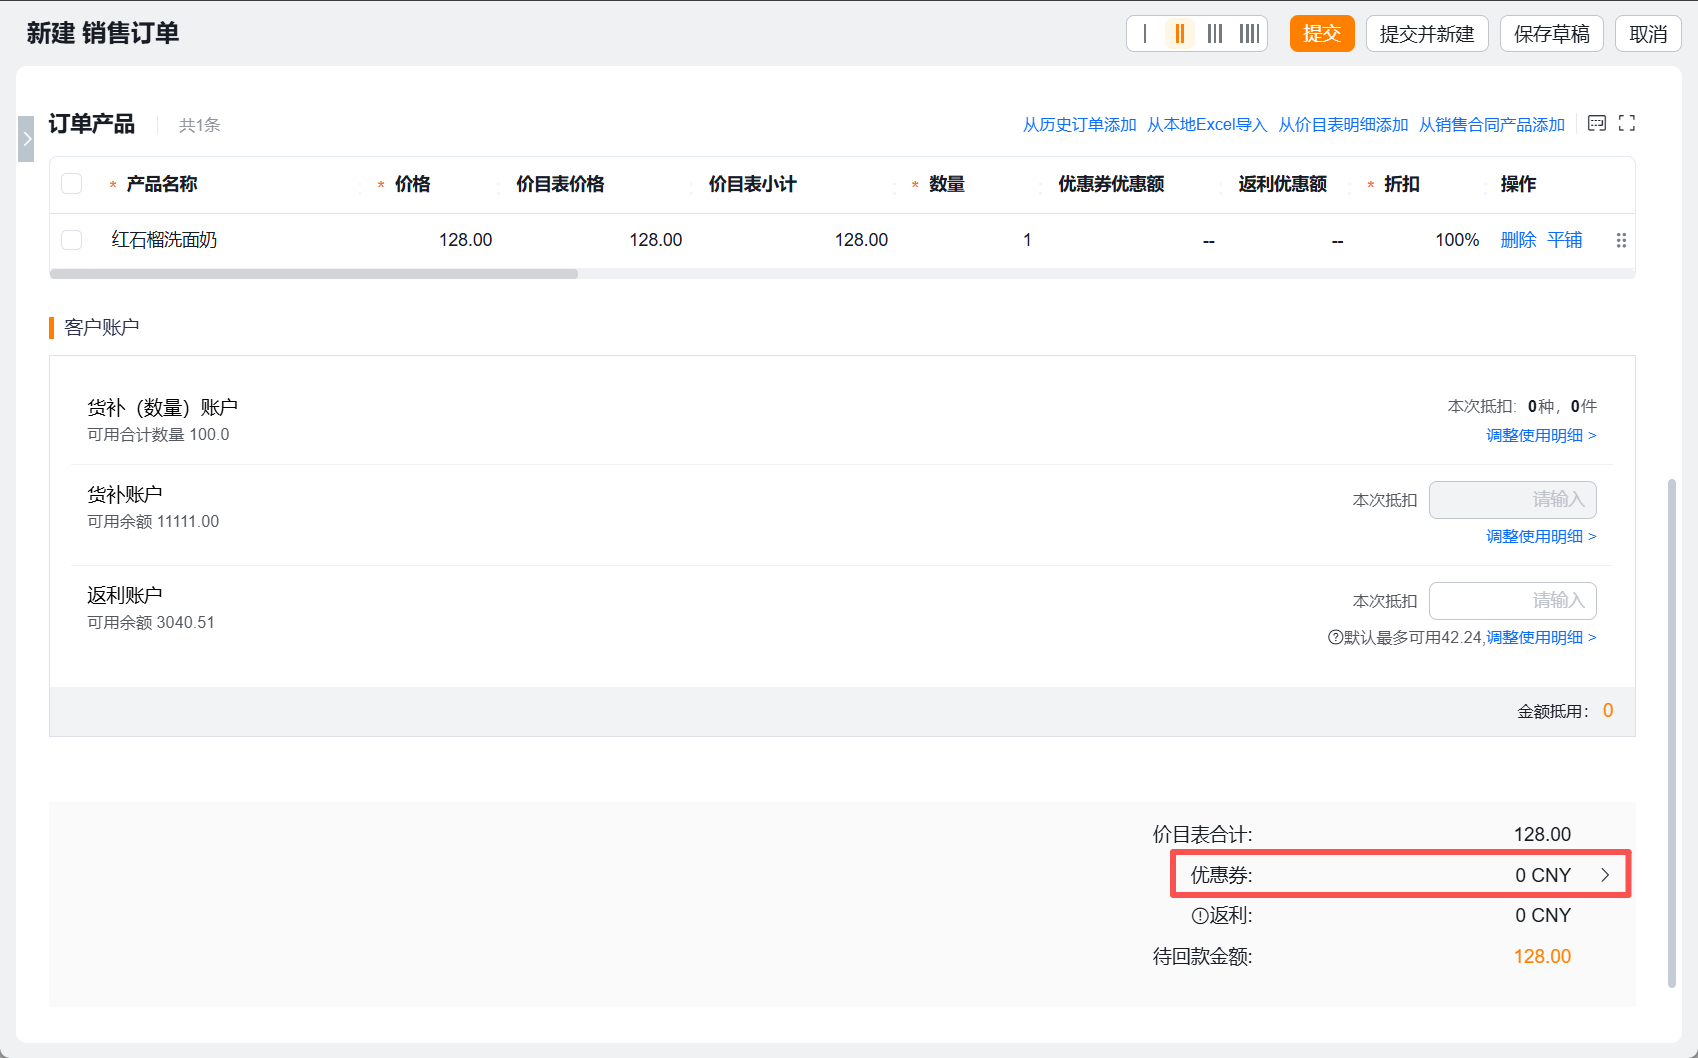
Task: Switch to single-column layout icon
Action: point(1145,34)
